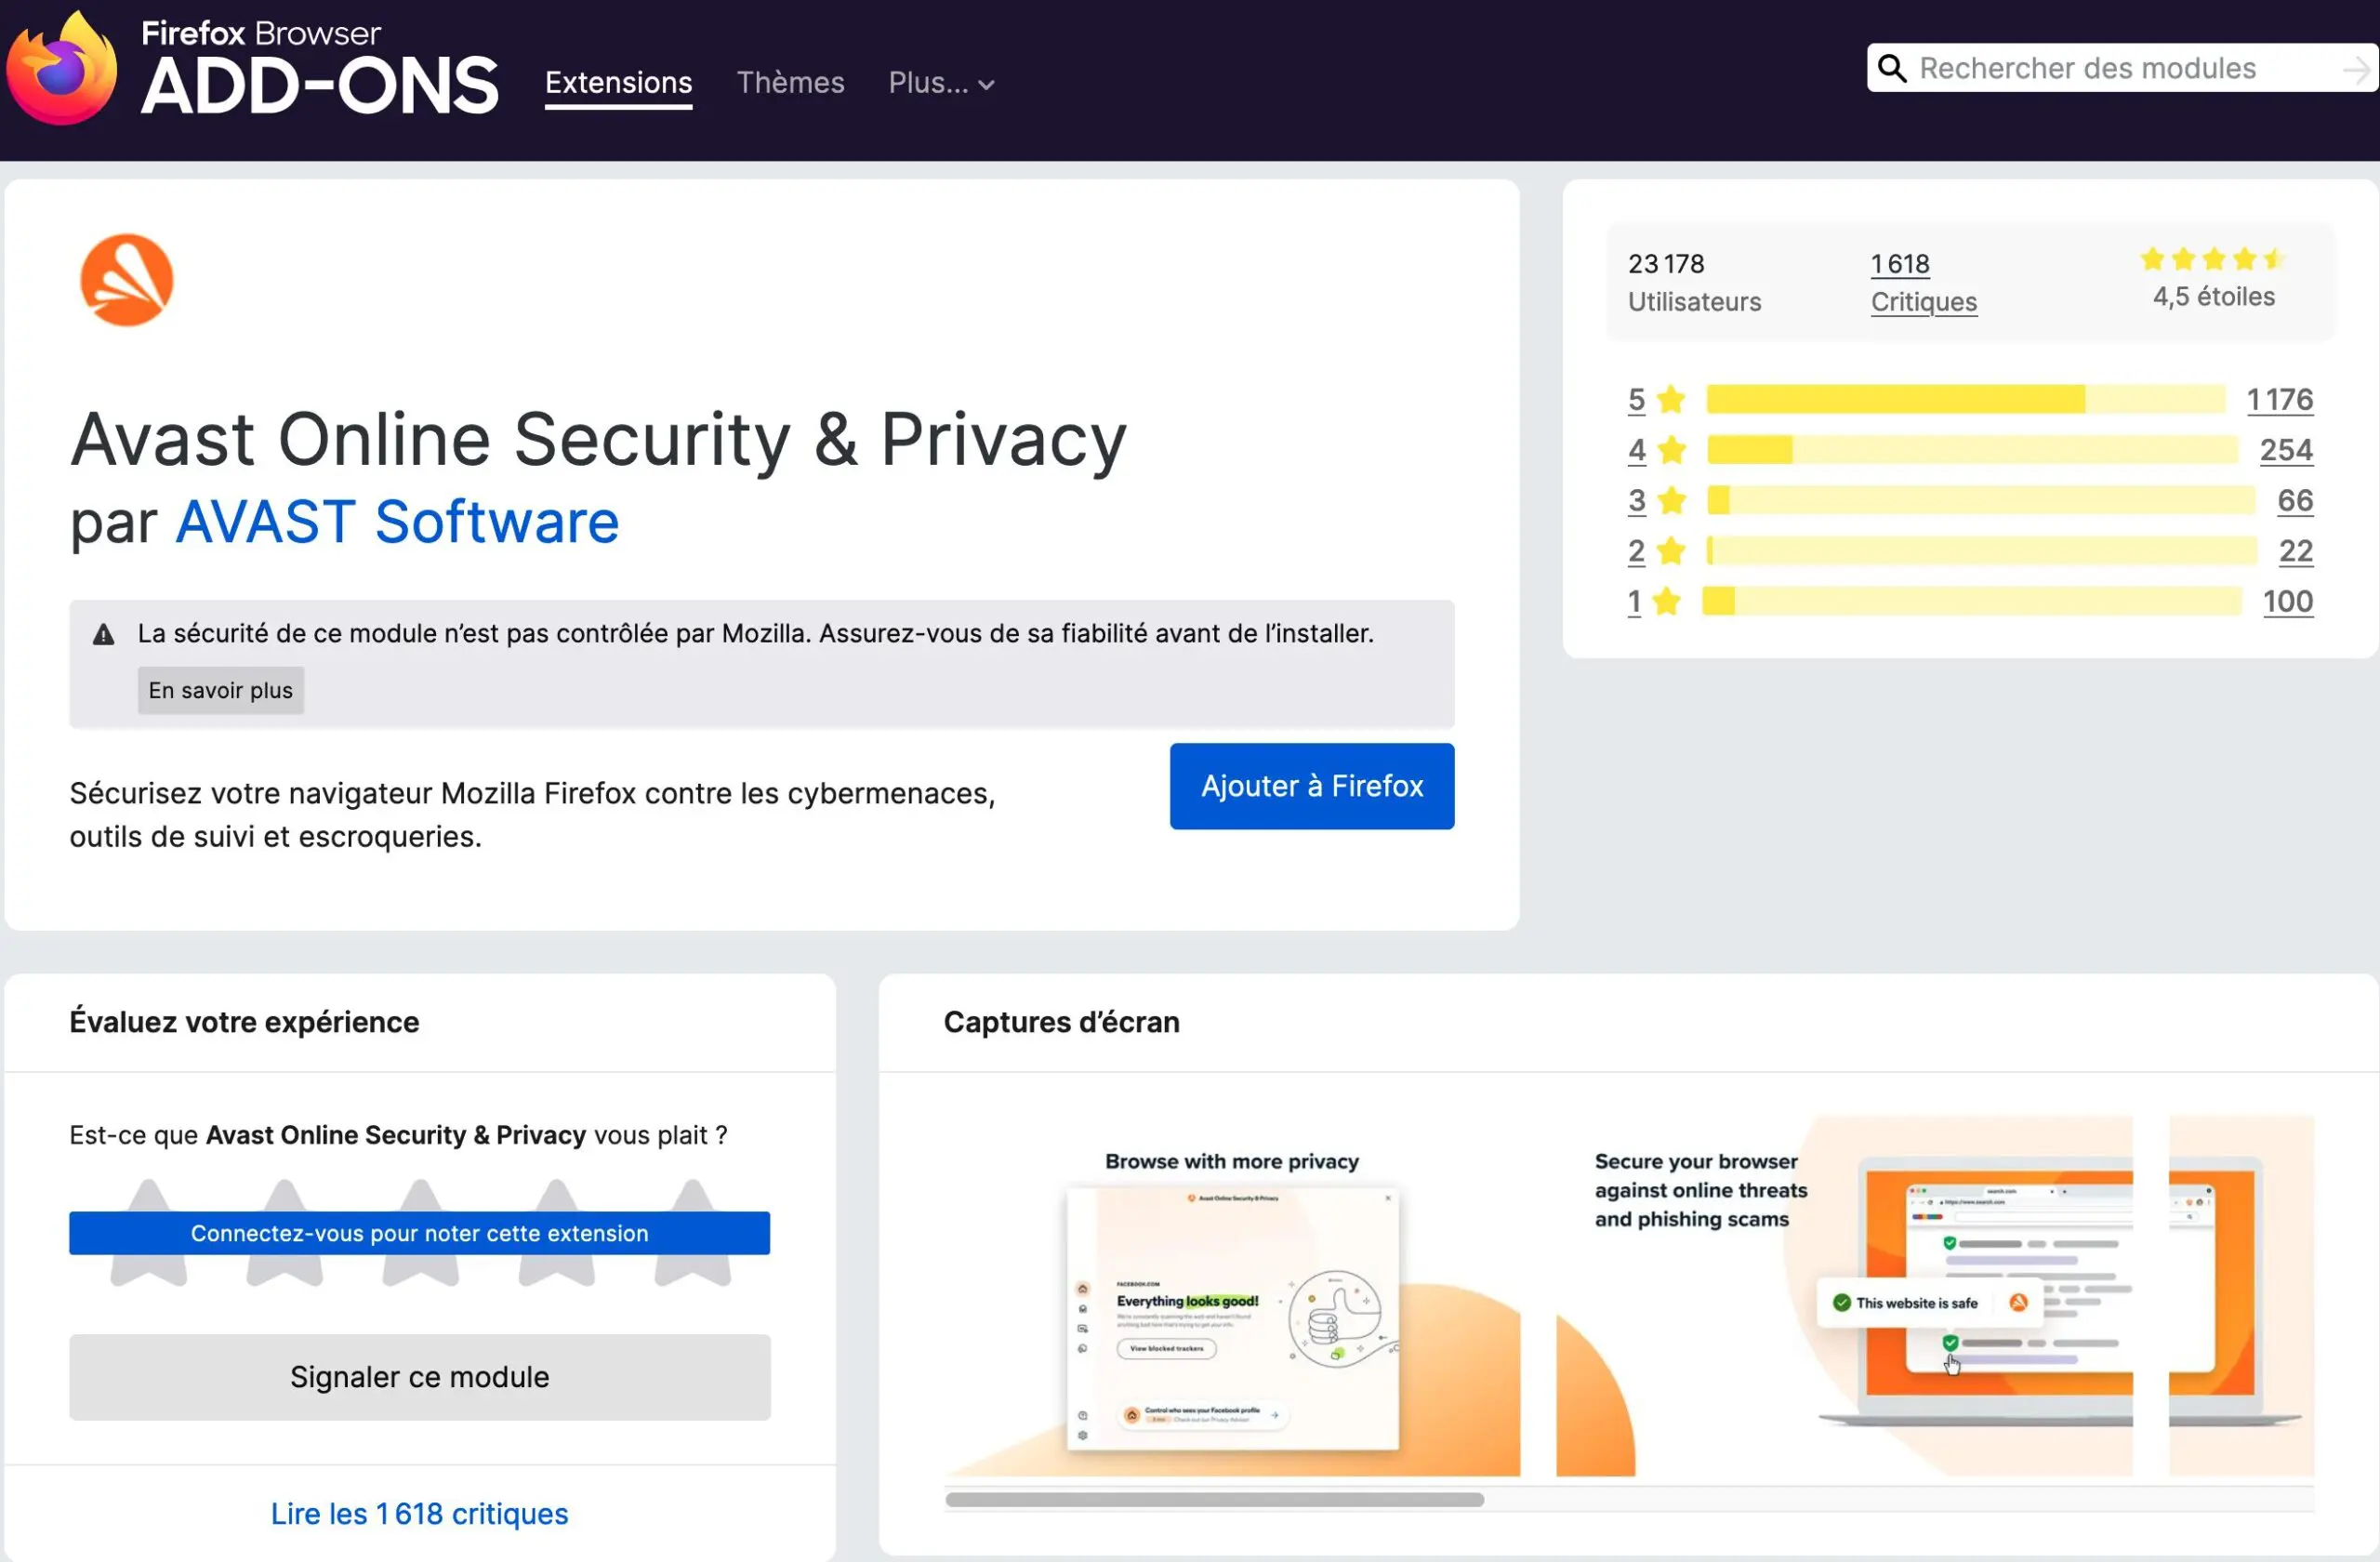
Task: Open the Extensions tab
Action: pos(618,83)
